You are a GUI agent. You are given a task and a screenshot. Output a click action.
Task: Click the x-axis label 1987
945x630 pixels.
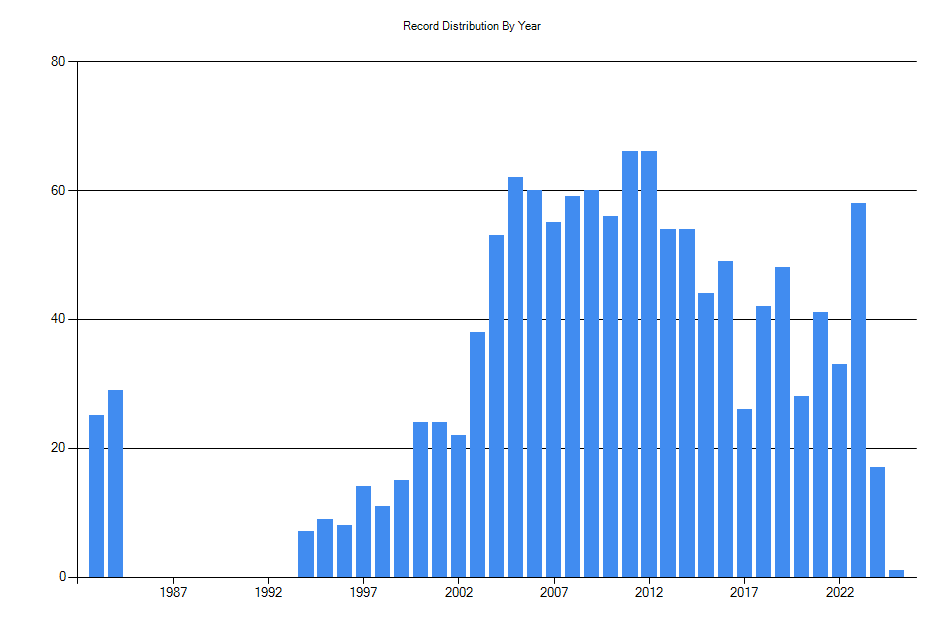pyautogui.click(x=173, y=593)
